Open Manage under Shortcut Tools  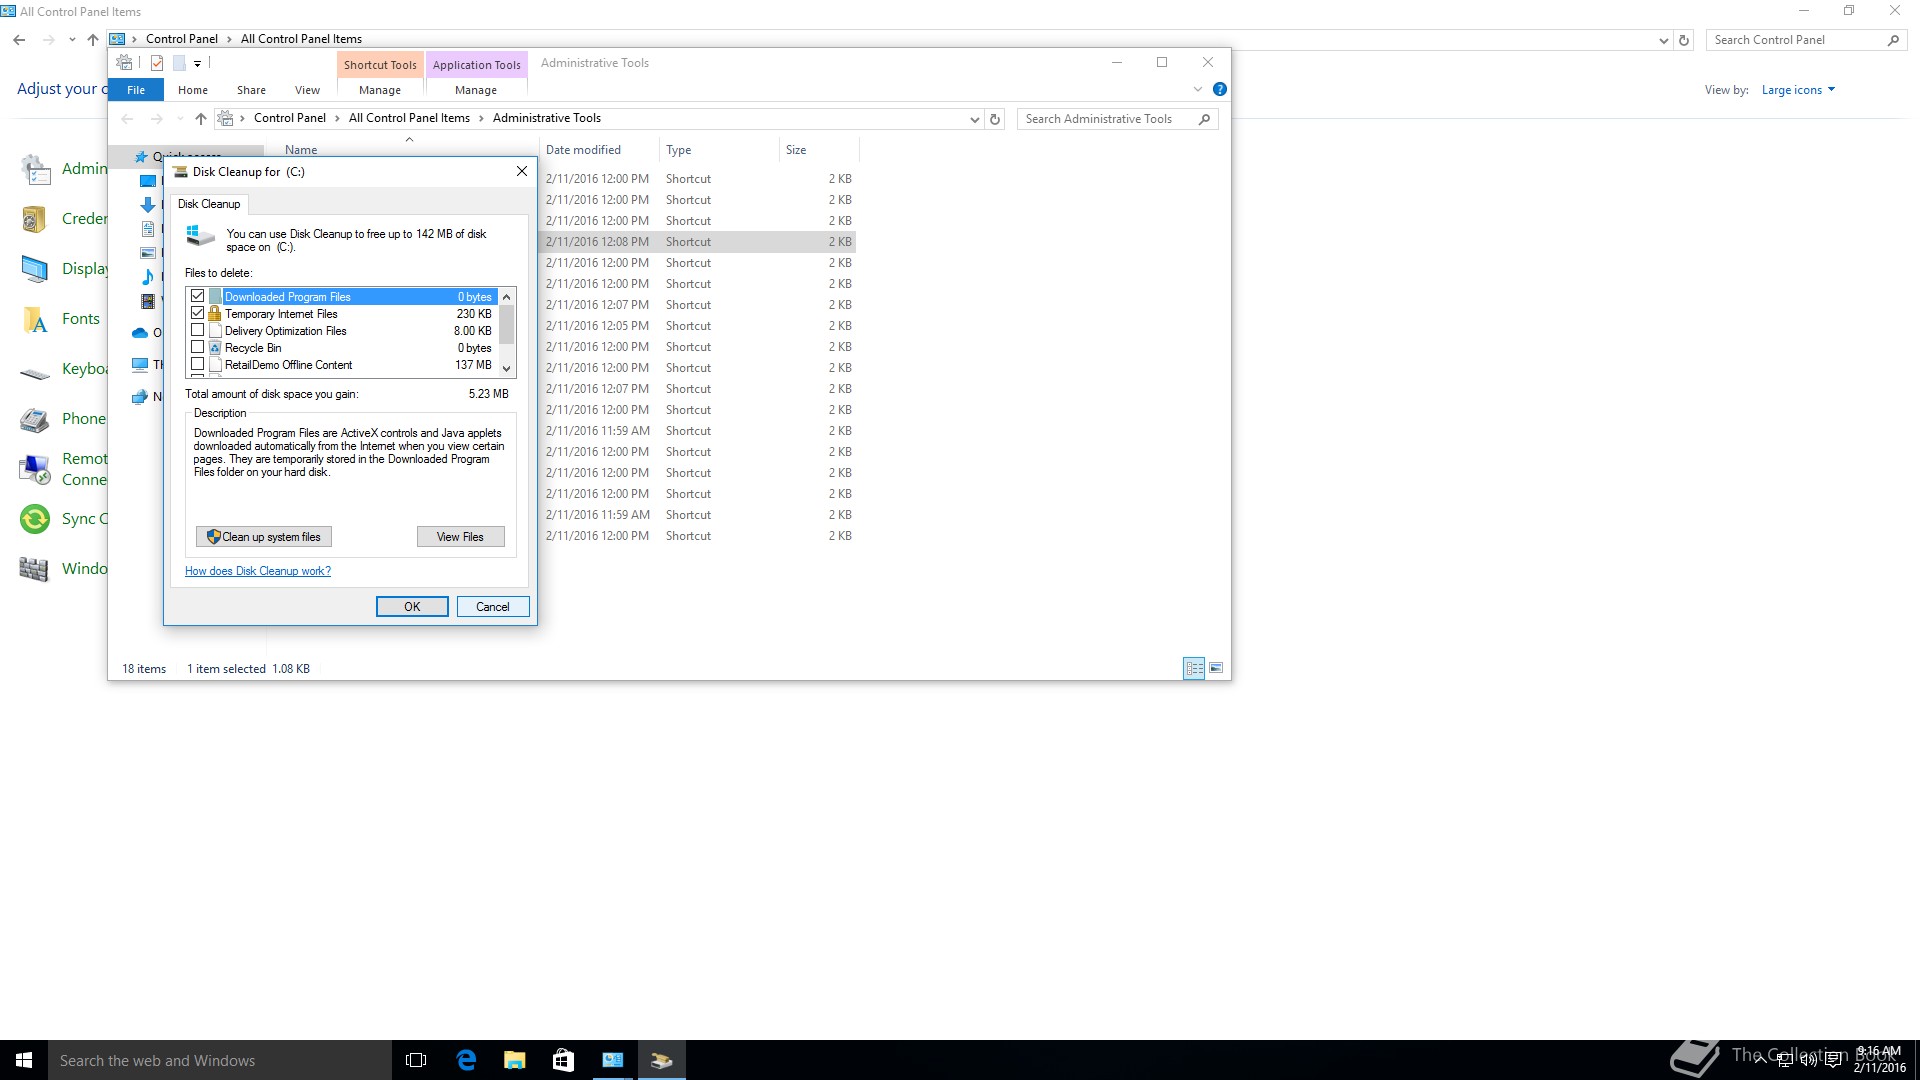coord(380,90)
